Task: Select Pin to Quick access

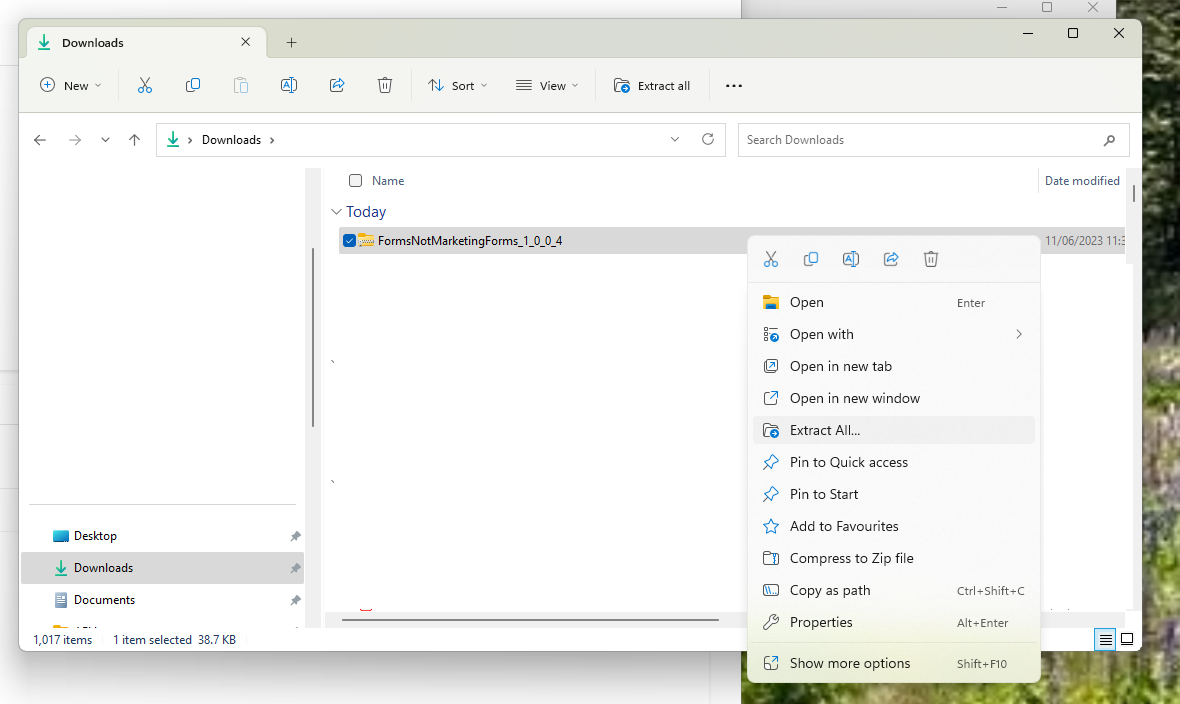Action: 893,462
